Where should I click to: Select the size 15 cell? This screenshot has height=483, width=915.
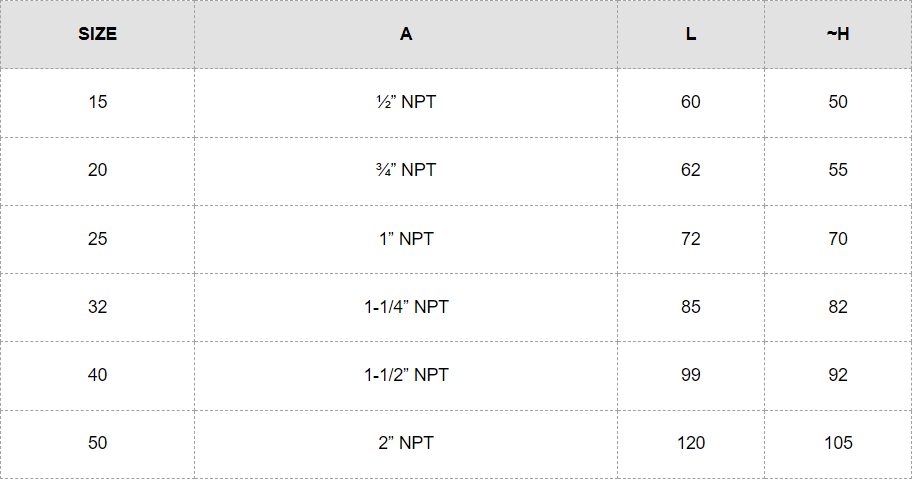97,102
